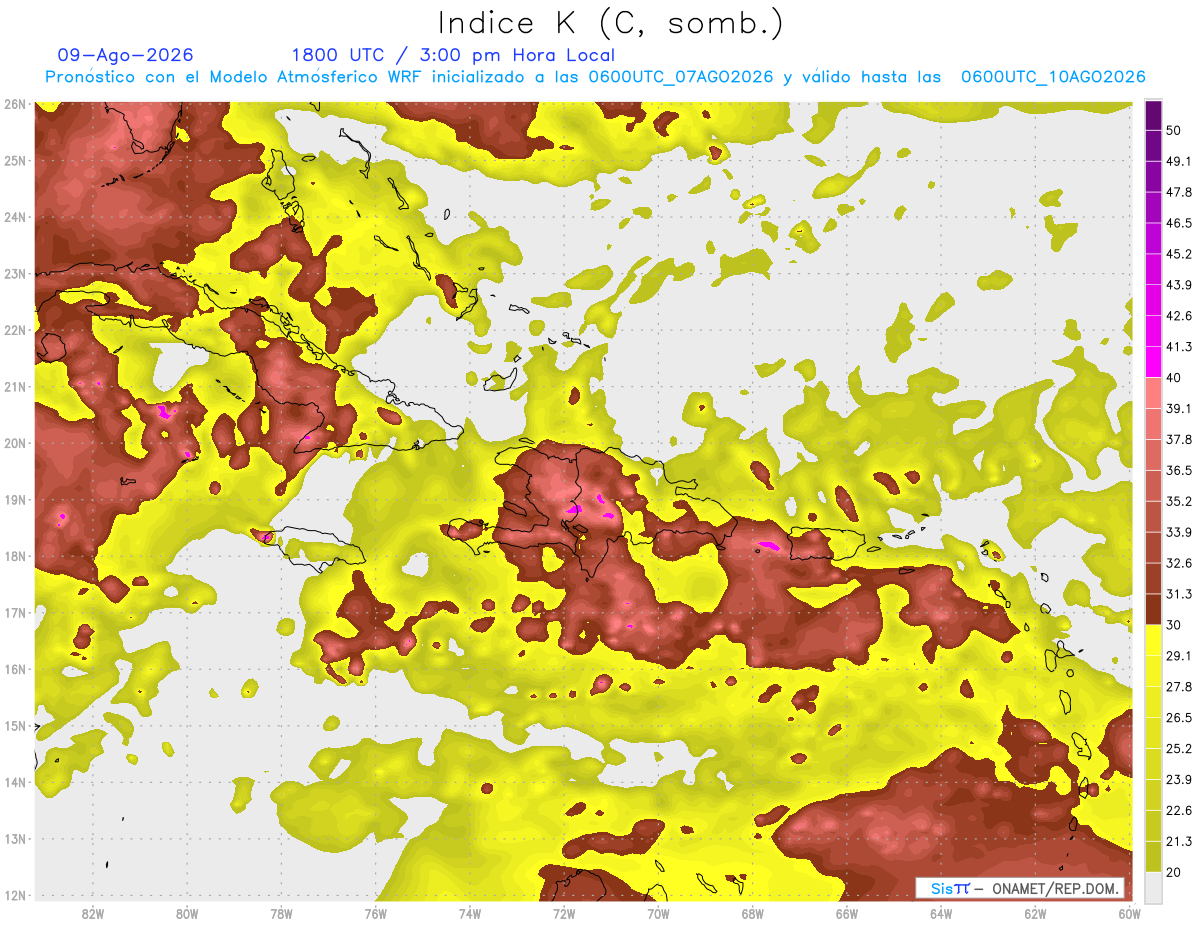Viewport: 1200px width, 927px height.
Task: Click the colorbar value '41.3'
Action: point(1179,347)
